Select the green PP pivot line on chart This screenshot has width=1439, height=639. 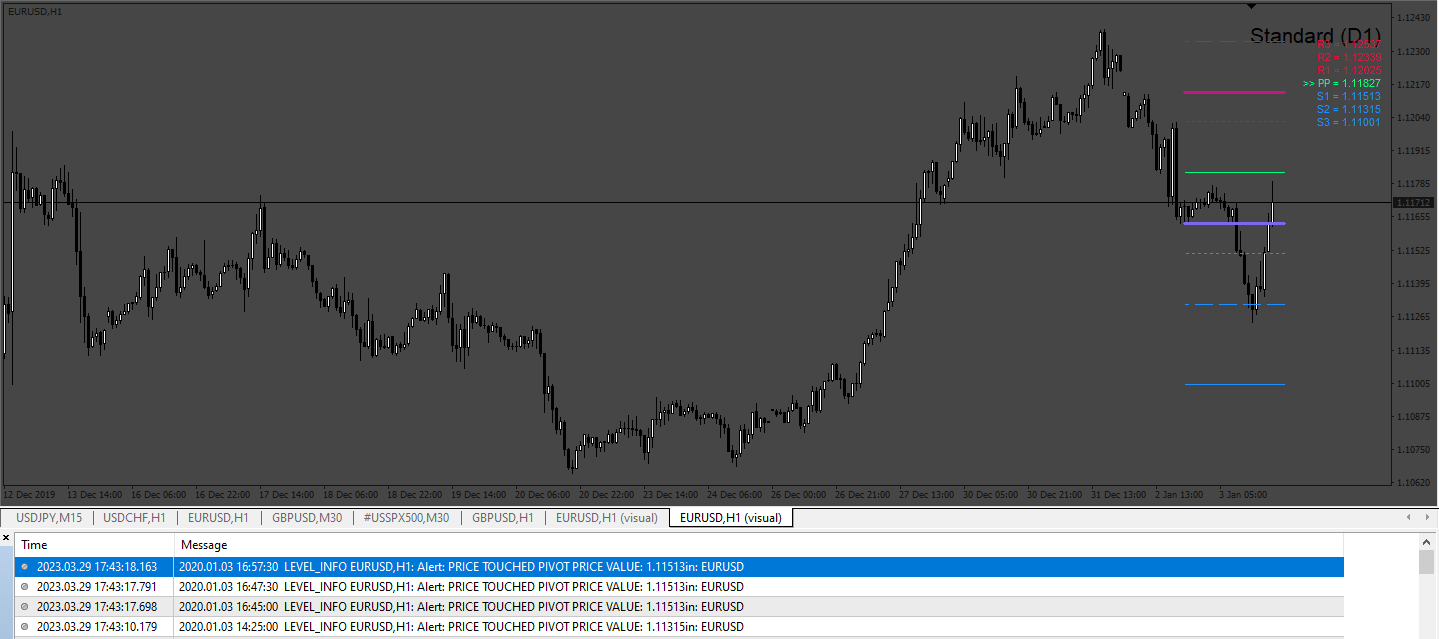(x=1234, y=173)
